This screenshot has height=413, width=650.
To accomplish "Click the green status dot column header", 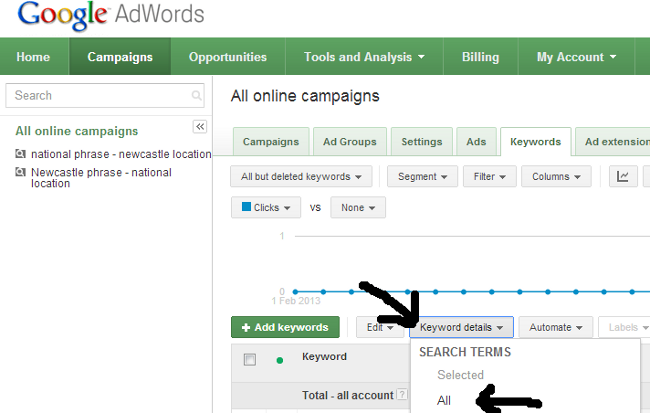I will pyautogui.click(x=279, y=360).
